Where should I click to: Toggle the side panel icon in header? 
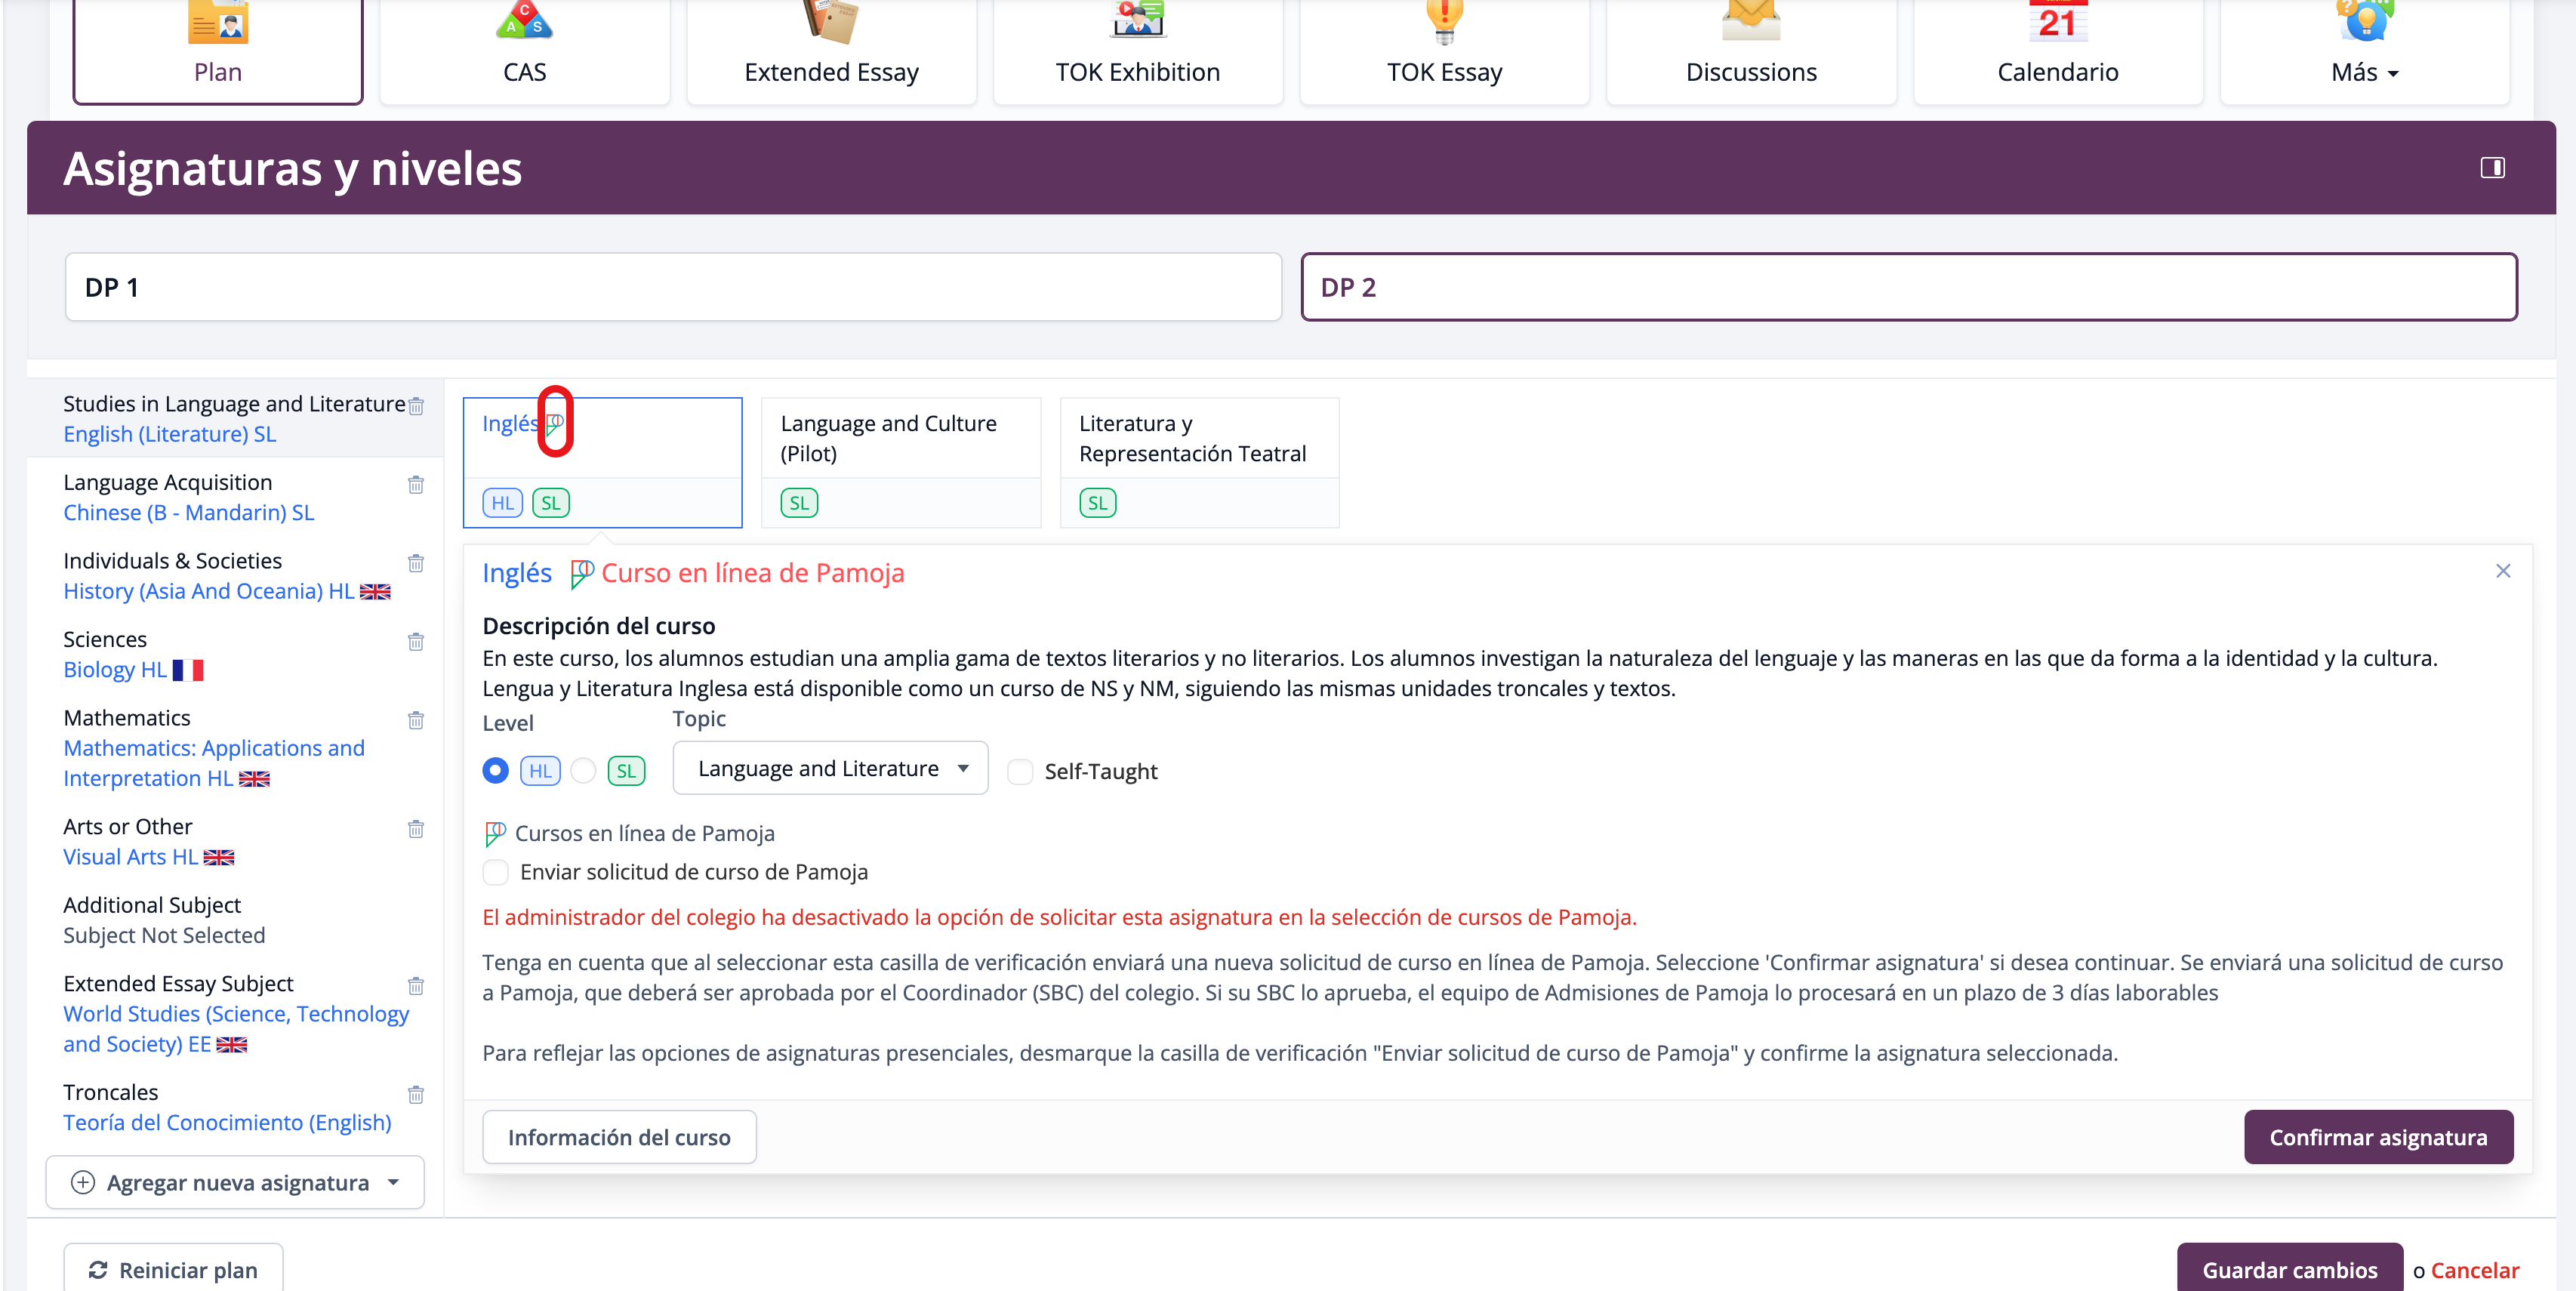tap(2492, 168)
